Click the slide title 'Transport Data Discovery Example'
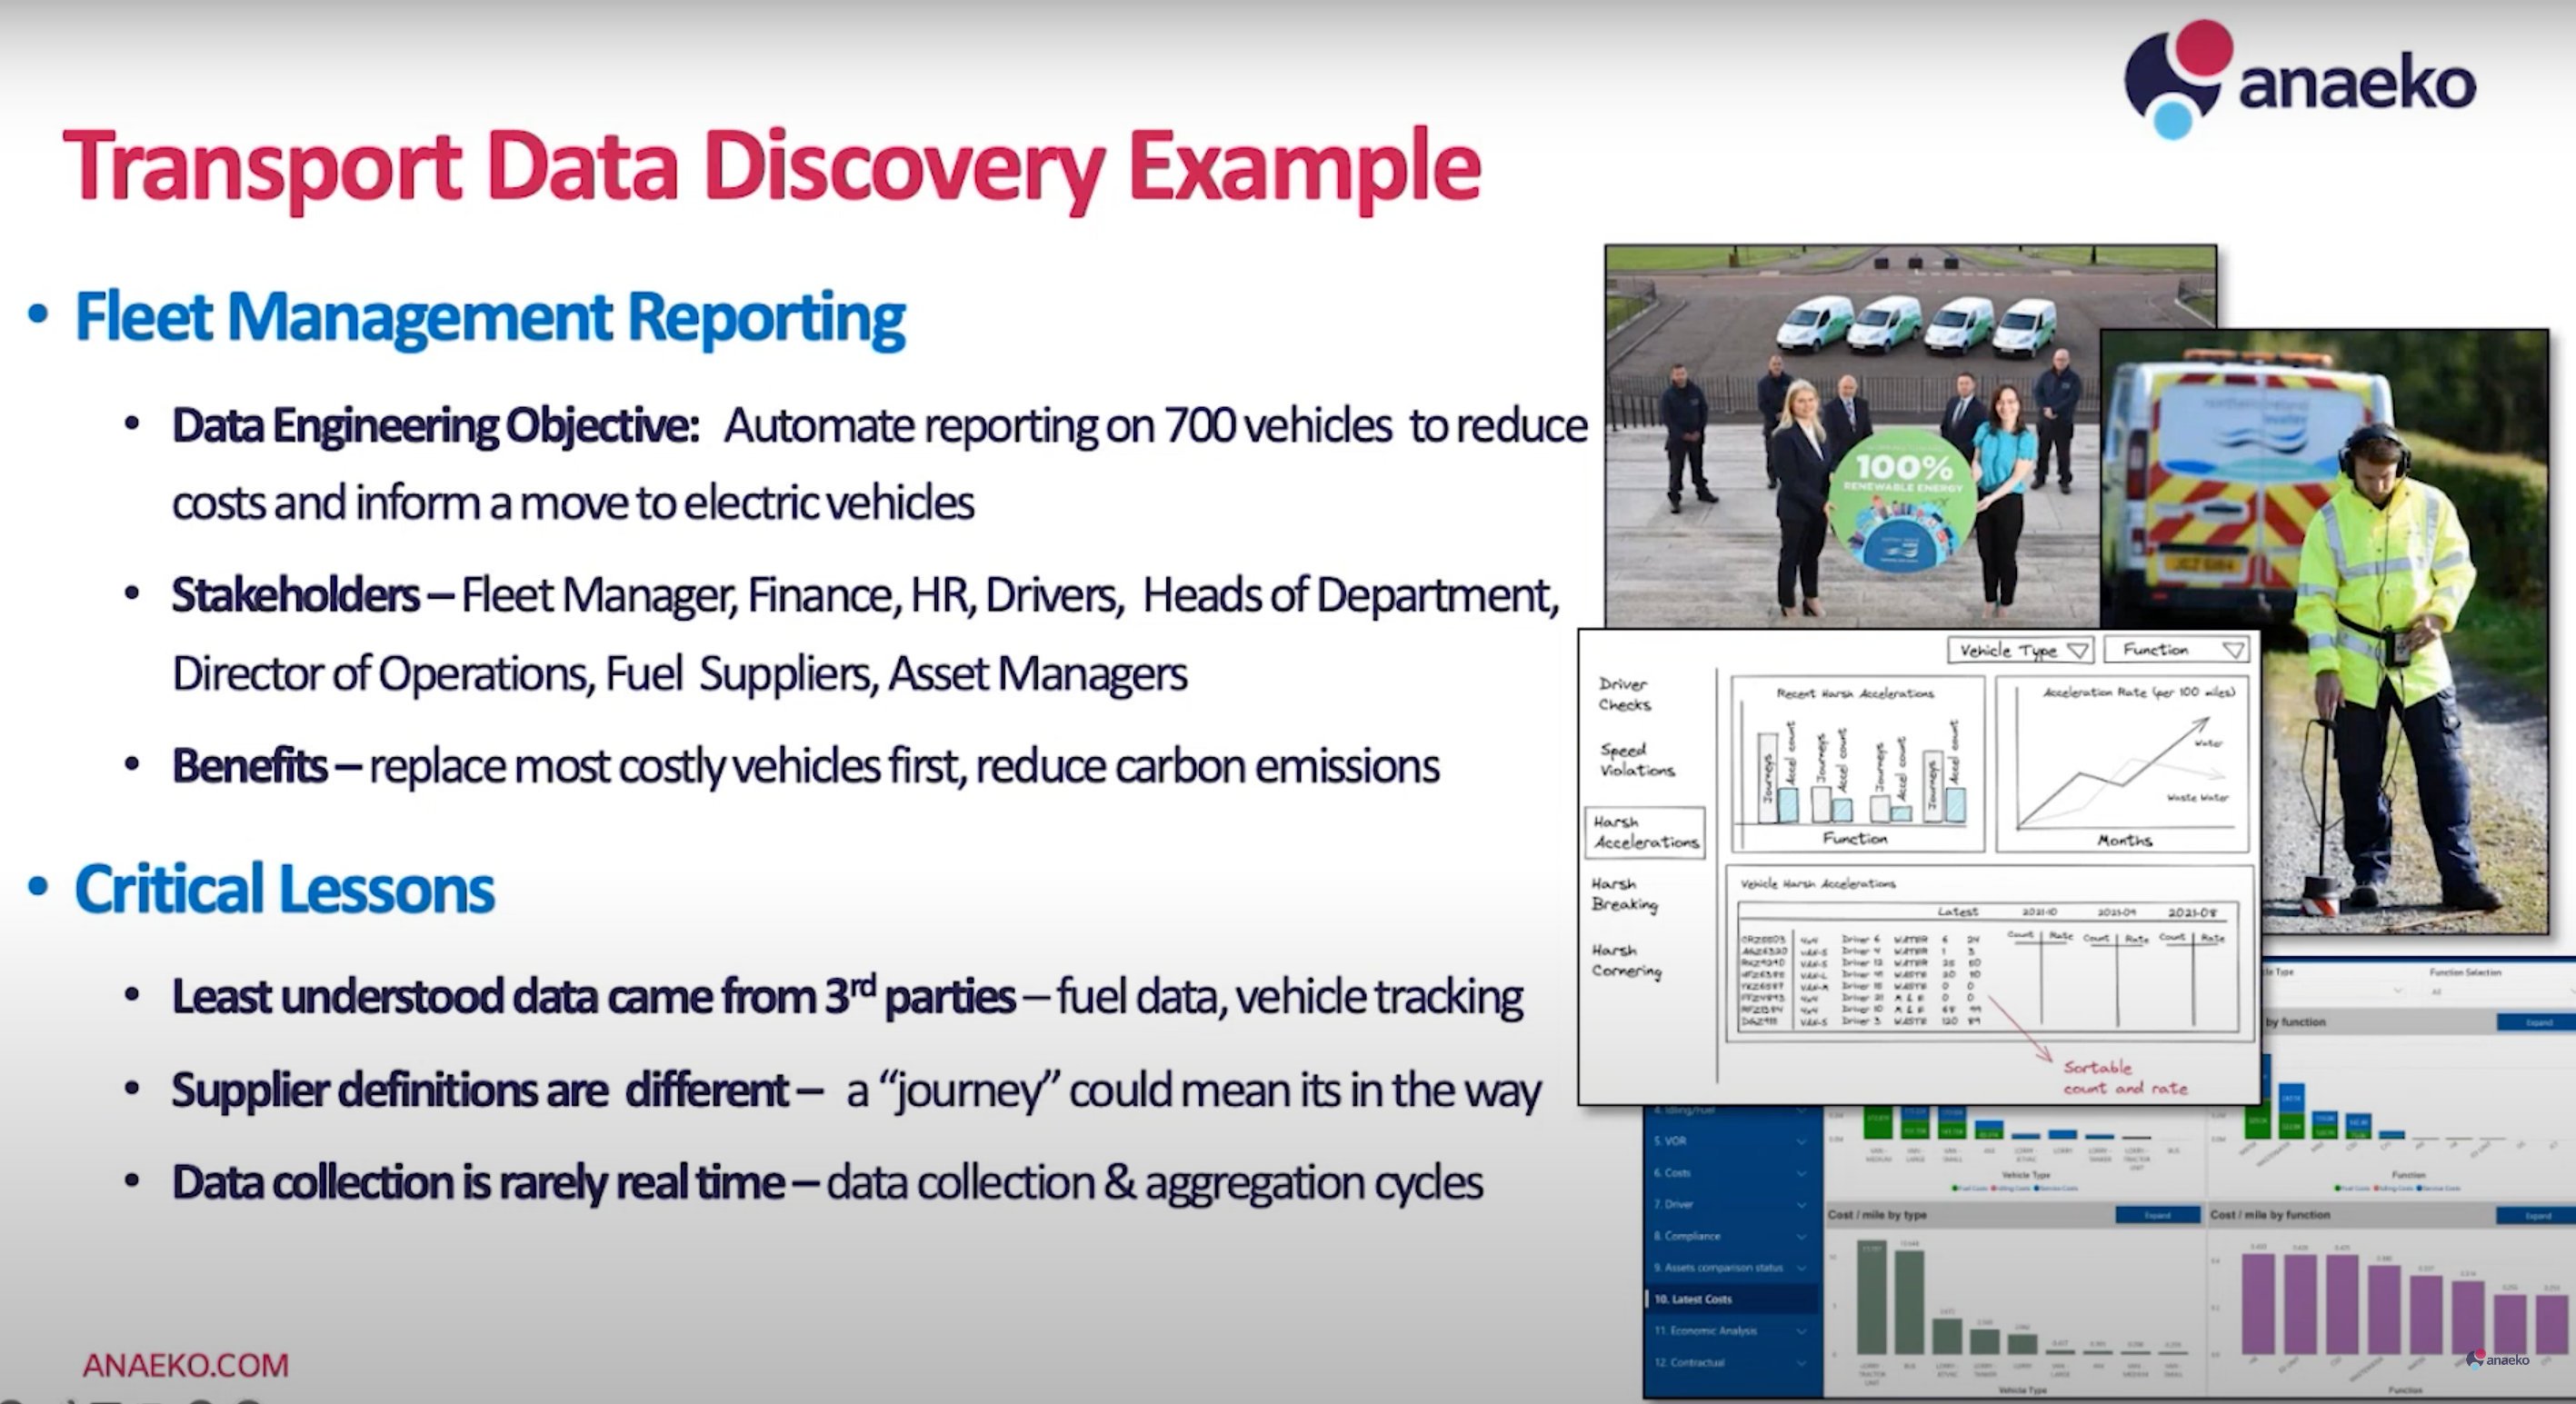 click(771, 167)
